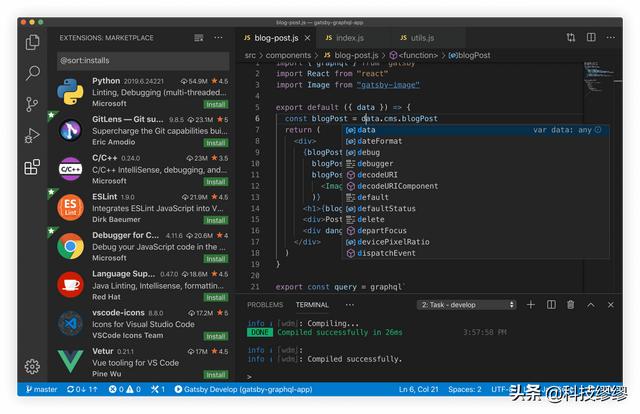
Task: Select dateFormat from the autocomplete list
Action: (x=379, y=141)
